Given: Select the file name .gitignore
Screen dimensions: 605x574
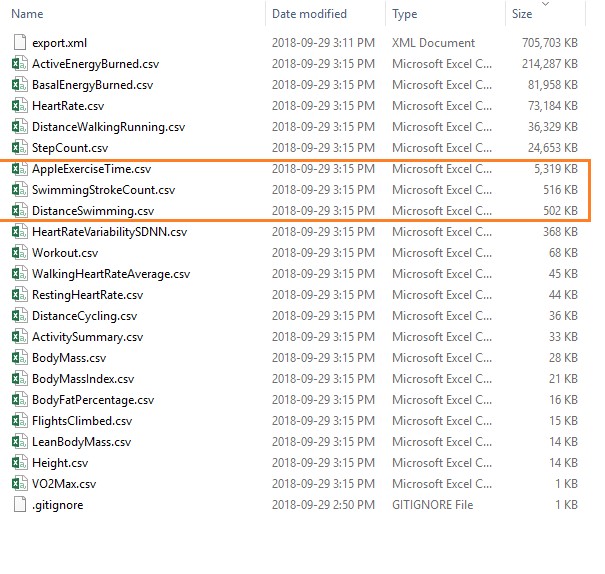Looking at the screenshot, I should 57,505.
